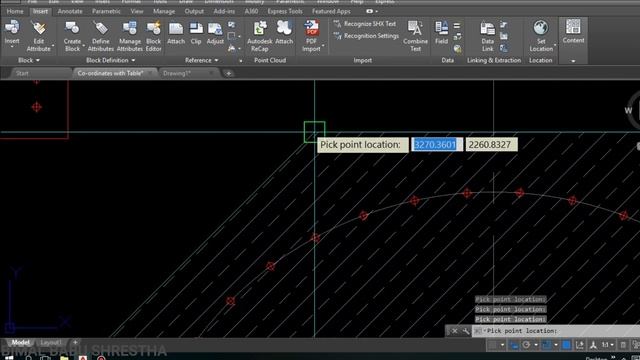Toggle the ortho mode icon in status bar
Viewport: 640px width, 360px height.
point(514,345)
